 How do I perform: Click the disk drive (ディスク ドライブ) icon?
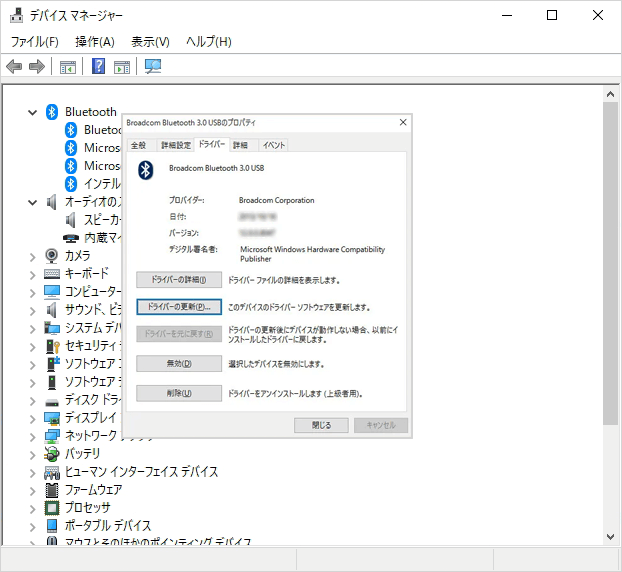52,403
